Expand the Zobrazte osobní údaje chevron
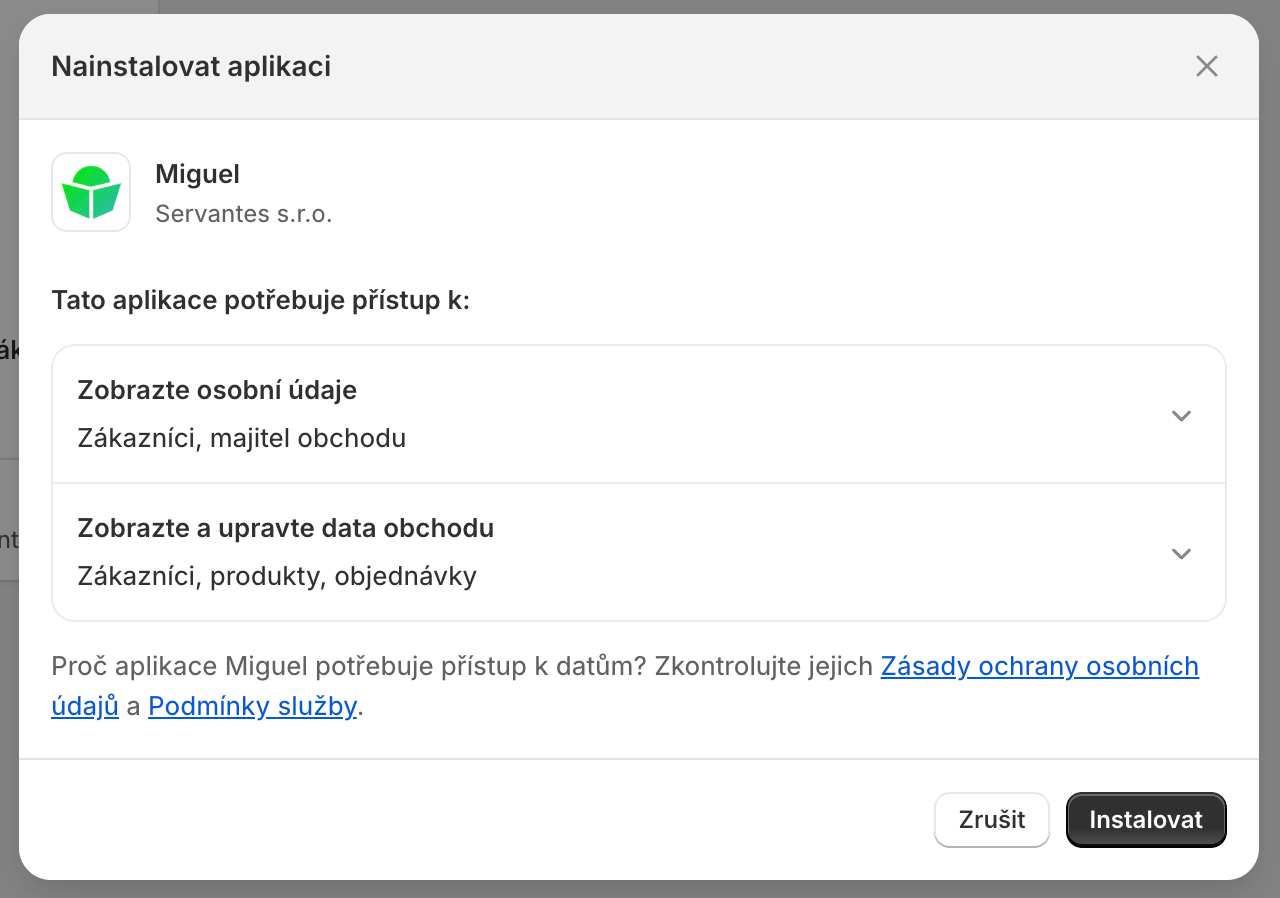Screen dimensions: 1280x898 click(x=1181, y=416)
